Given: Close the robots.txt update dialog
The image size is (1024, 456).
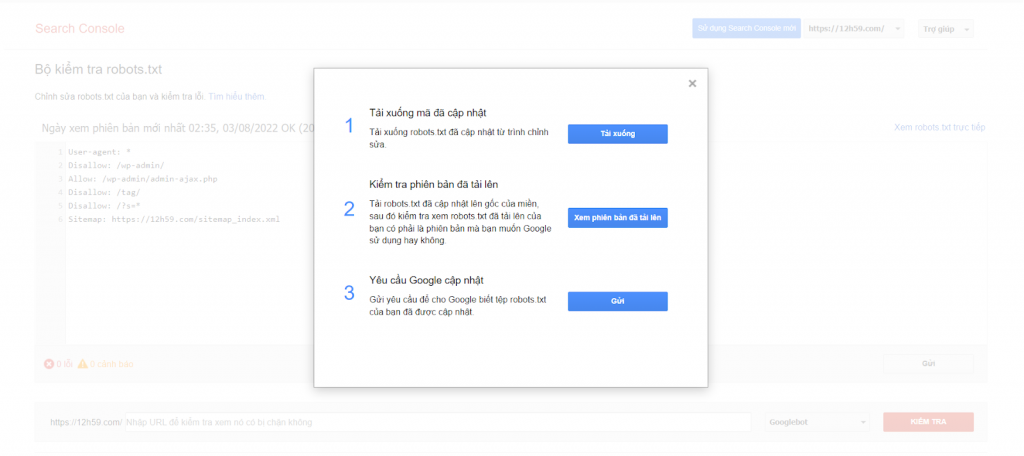Looking at the screenshot, I should [x=692, y=84].
